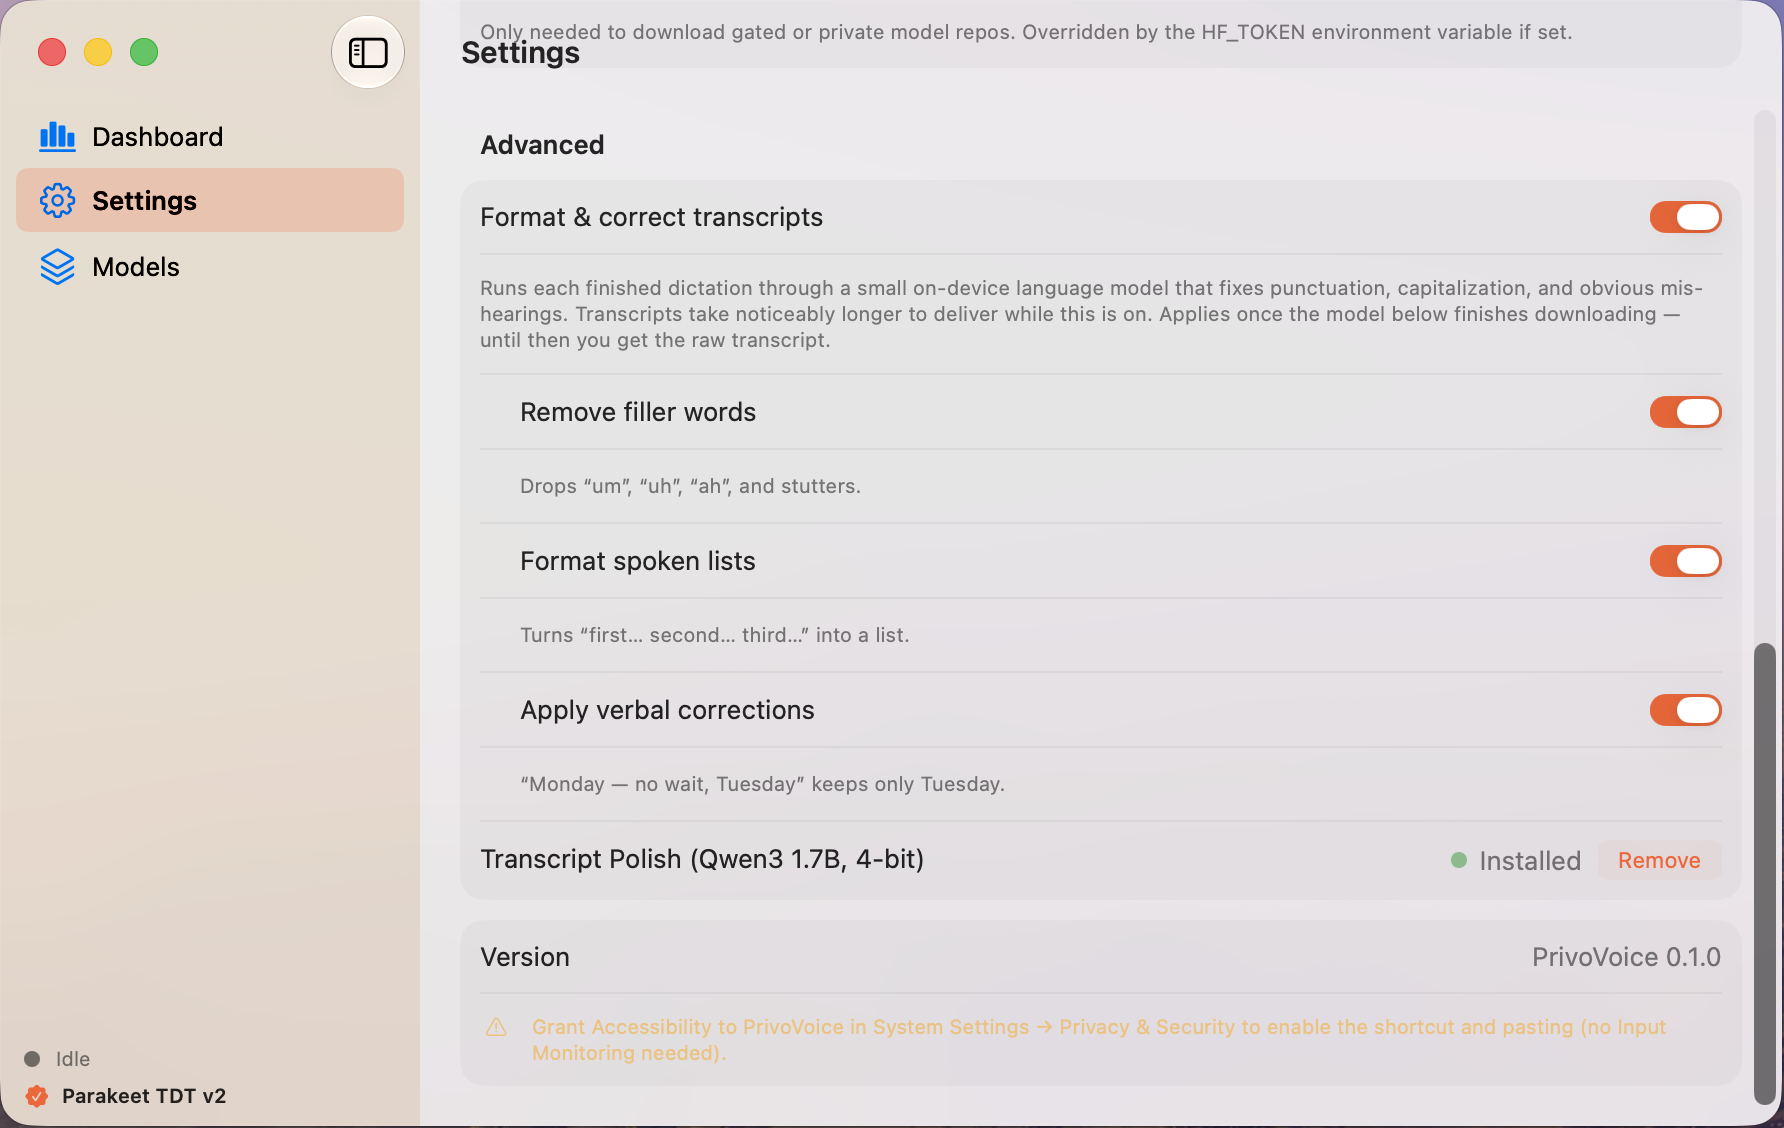The height and width of the screenshot is (1128, 1784).
Task: Turn off Remove filler words
Action: point(1685,412)
